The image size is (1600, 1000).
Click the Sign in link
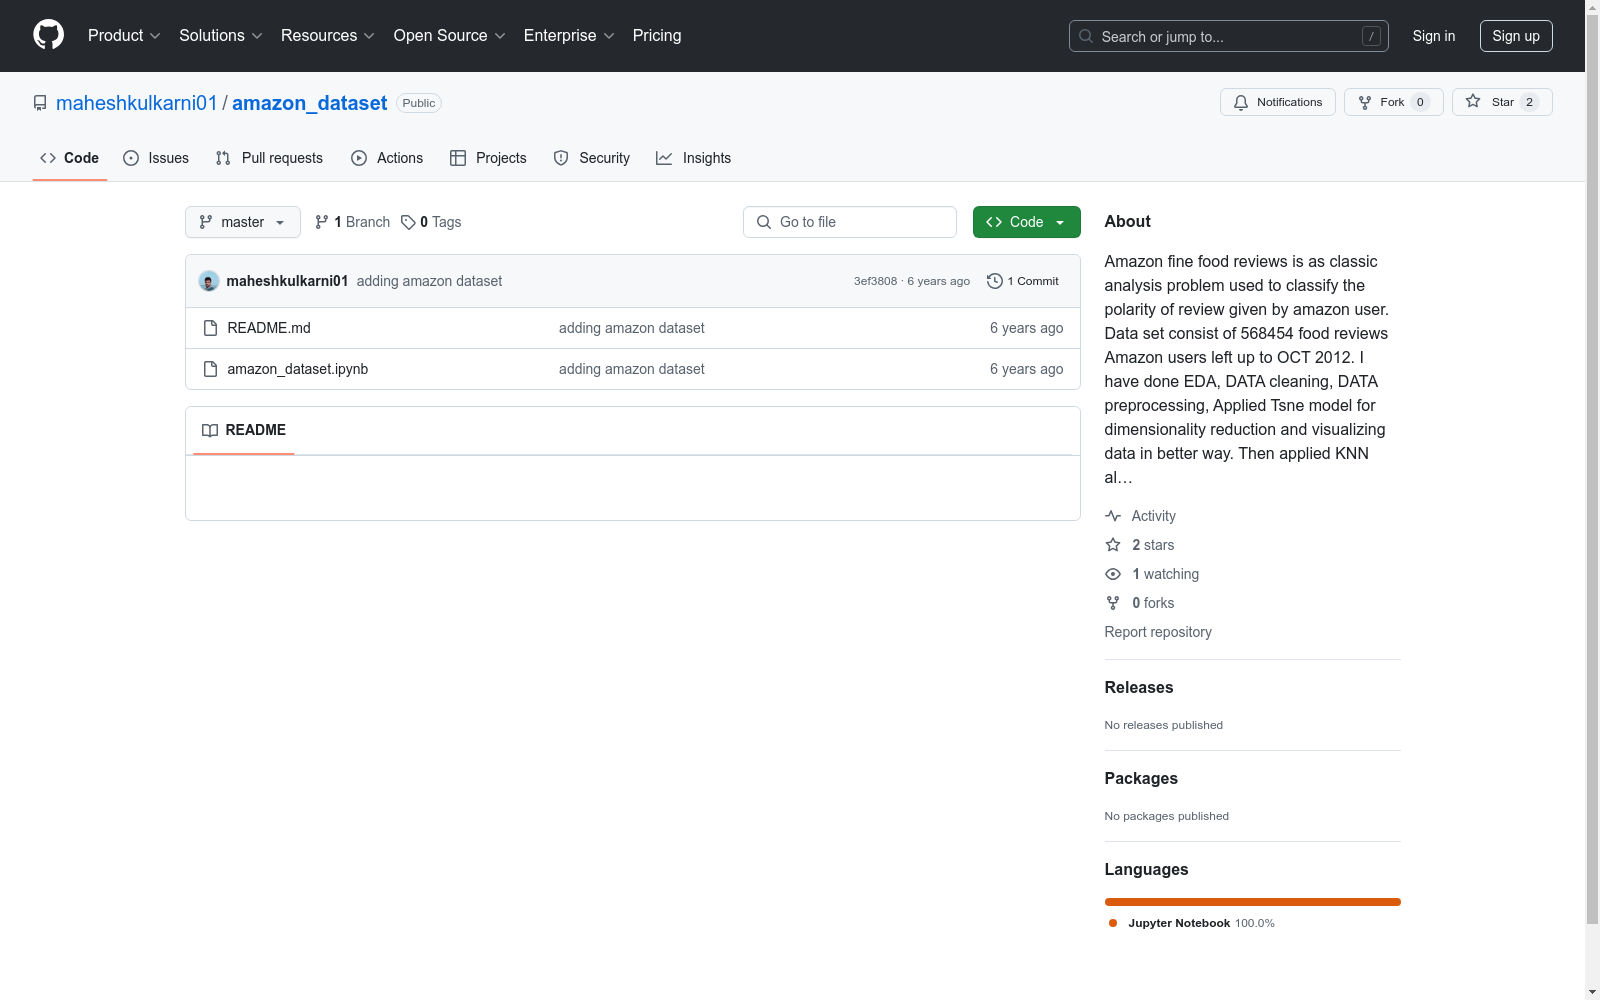[x=1433, y=36]
